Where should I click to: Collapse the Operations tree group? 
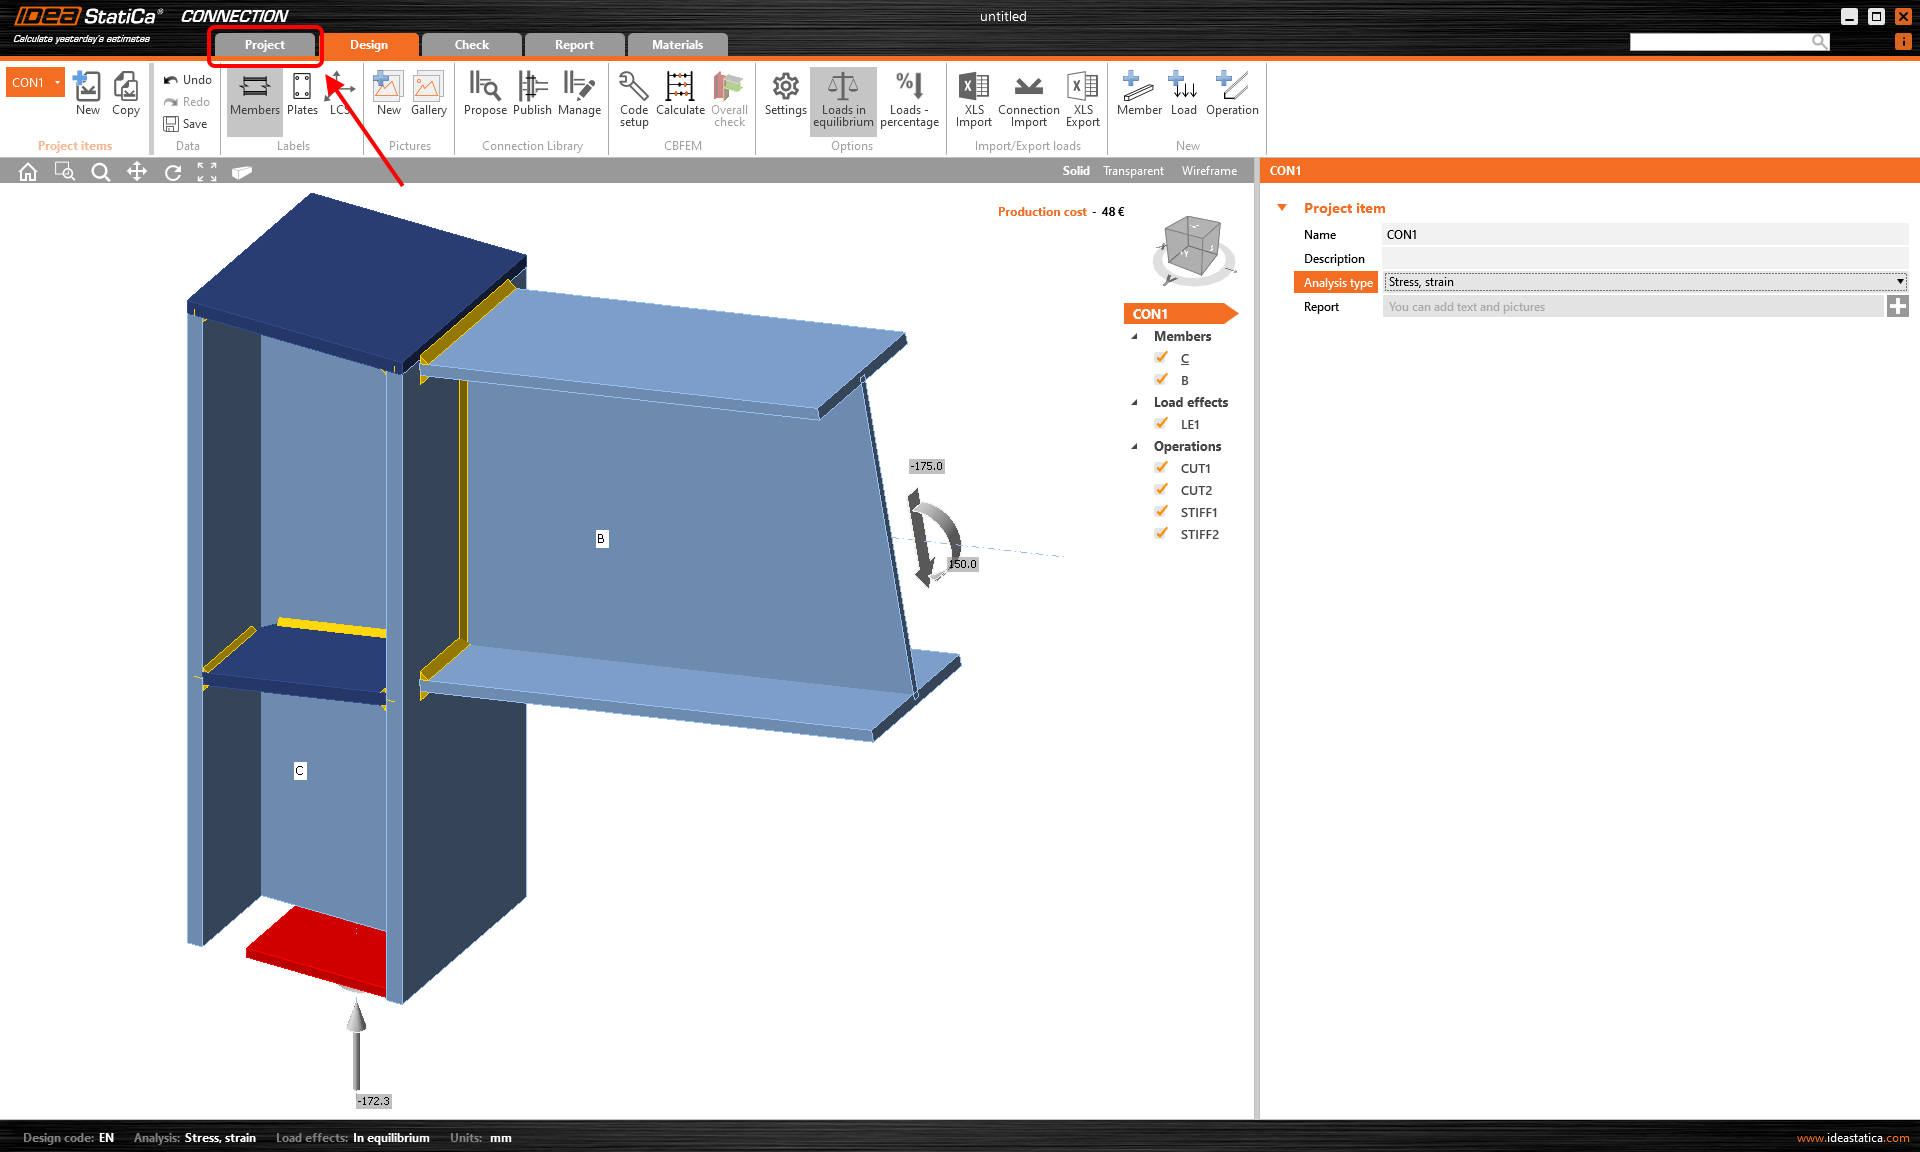pyautogui.click(x=1135, y=446)
